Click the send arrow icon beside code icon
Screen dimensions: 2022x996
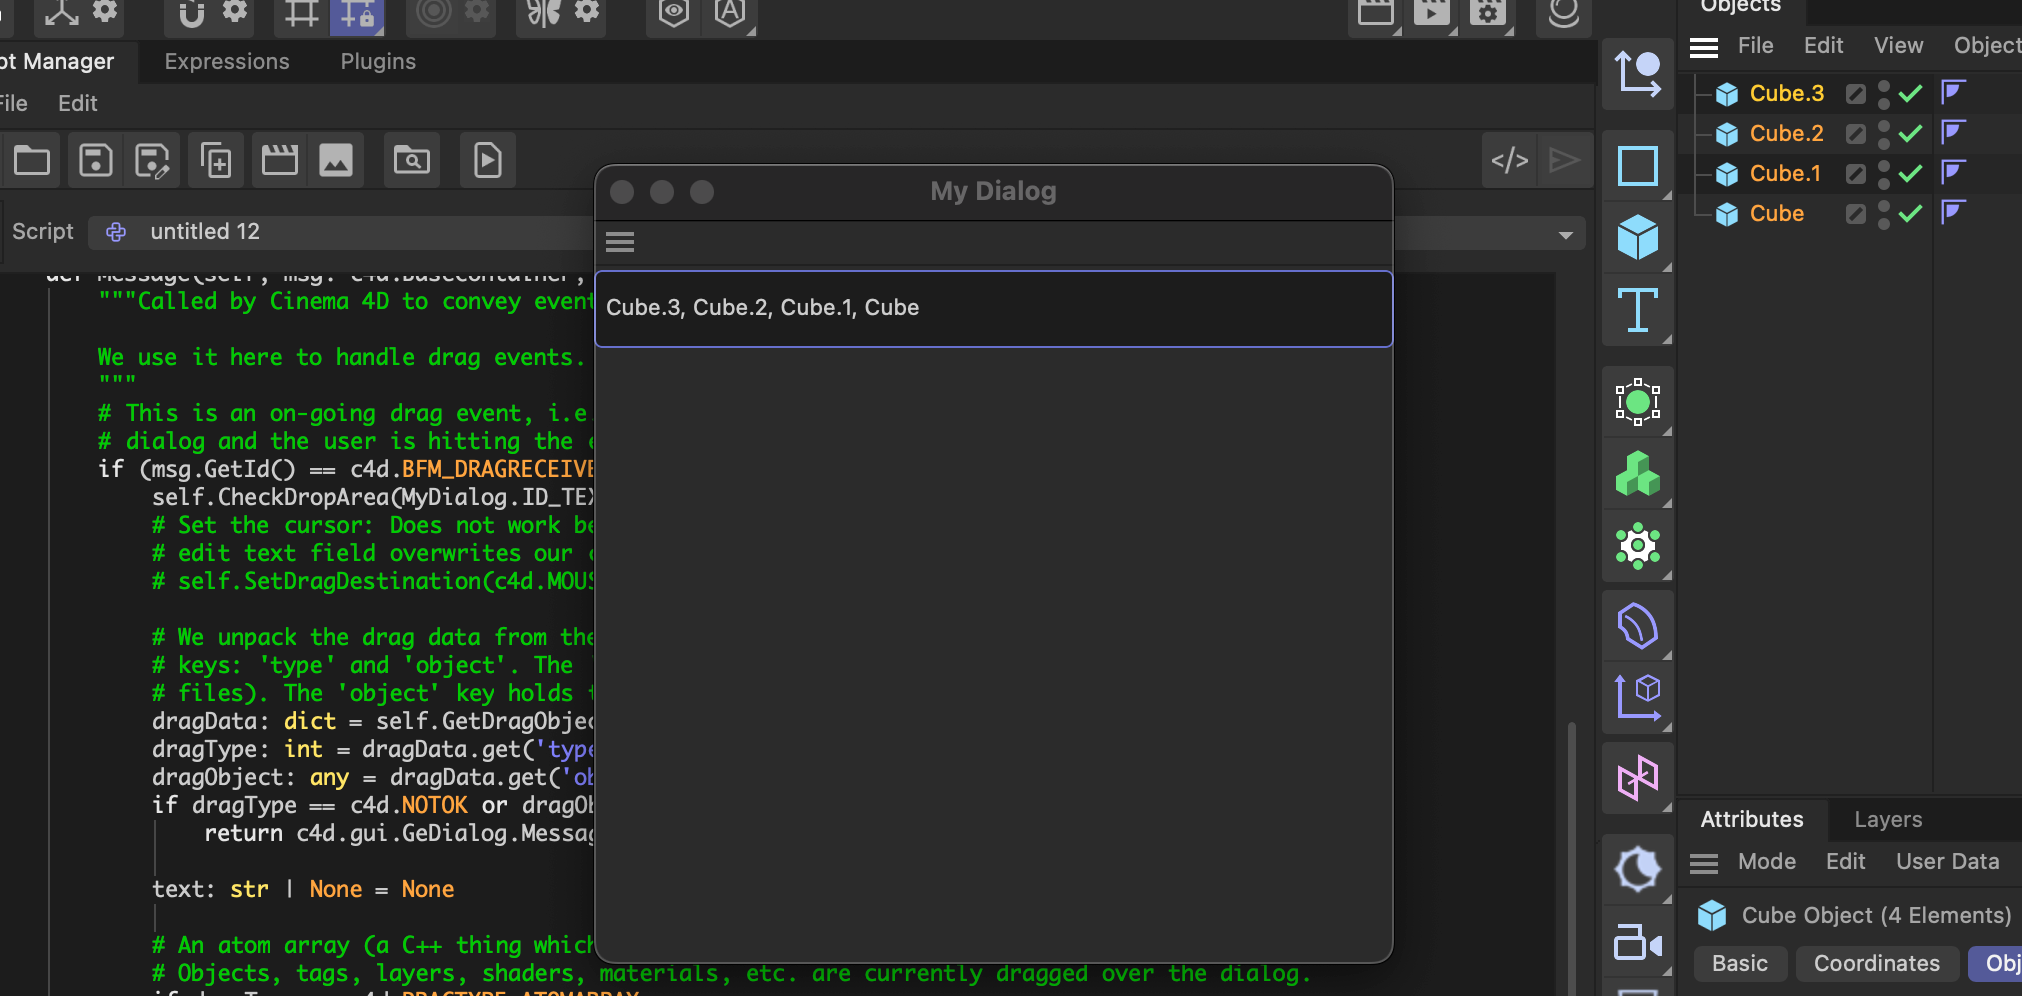pos(1563,160)
